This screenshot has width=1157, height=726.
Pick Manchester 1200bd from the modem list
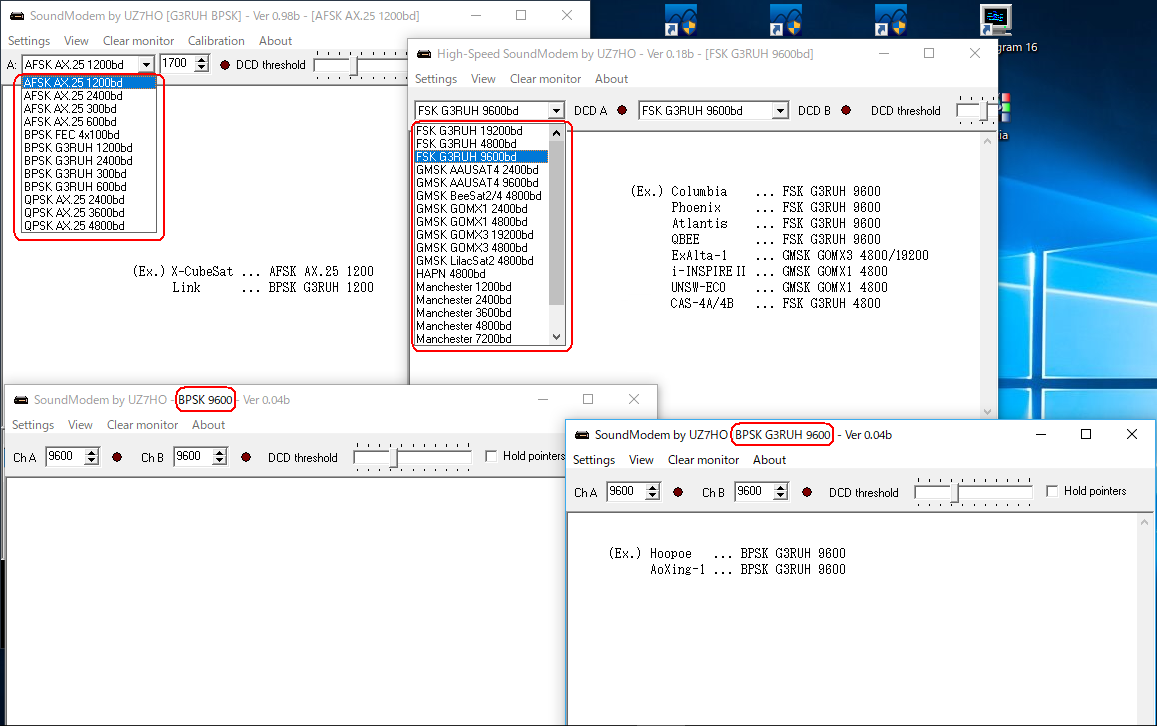482,287
